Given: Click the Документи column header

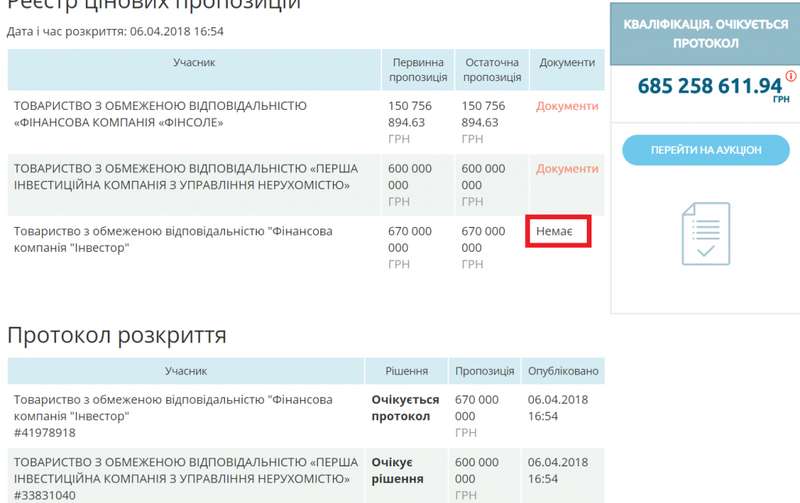Looking at the screenshot, I should 567,62.
